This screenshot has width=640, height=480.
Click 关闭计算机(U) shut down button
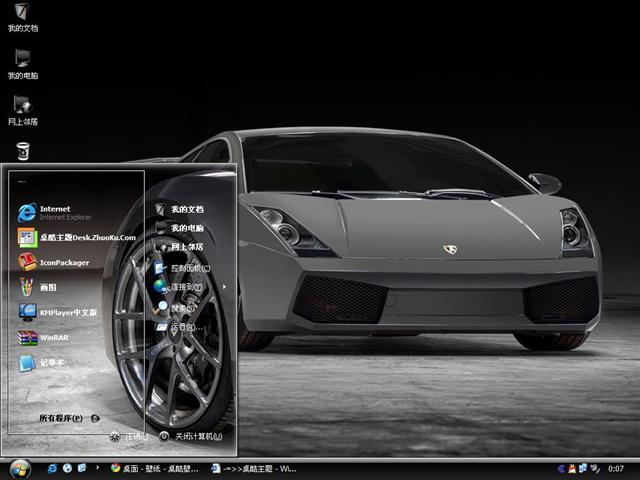(x=191, y=436)
